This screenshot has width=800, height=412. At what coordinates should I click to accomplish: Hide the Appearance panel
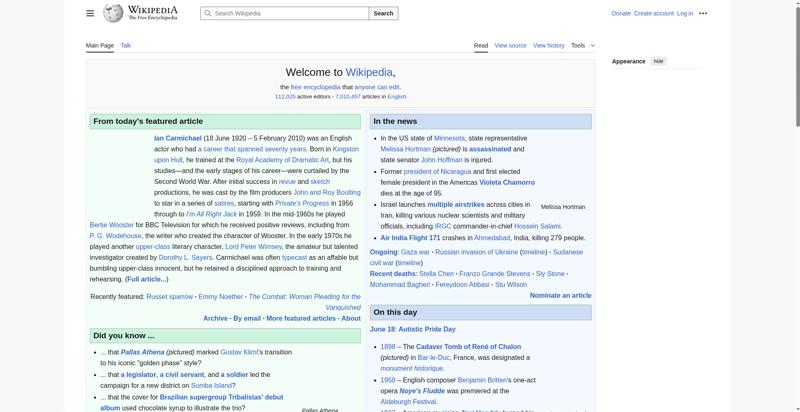tap(659, 61)
